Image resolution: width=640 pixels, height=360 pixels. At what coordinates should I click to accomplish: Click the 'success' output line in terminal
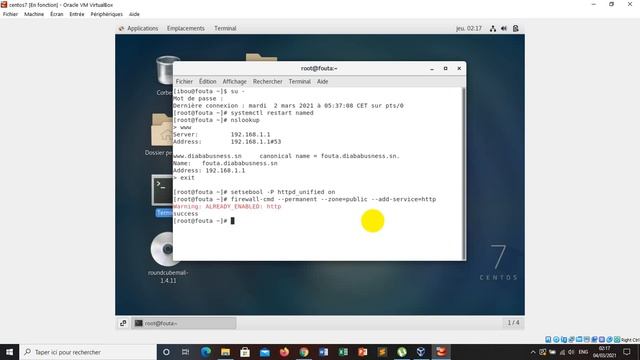pos(185,213)
